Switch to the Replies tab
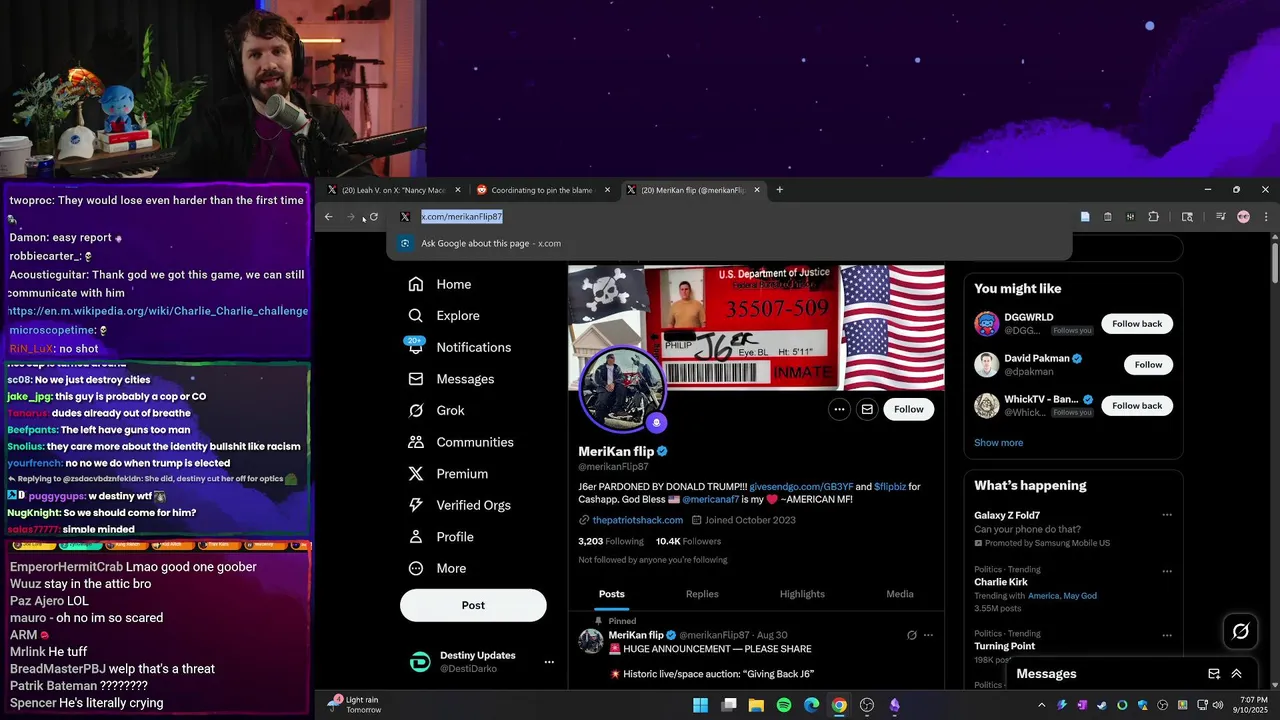The height and width of the screenshot is (720, 1280). [702, 594]
